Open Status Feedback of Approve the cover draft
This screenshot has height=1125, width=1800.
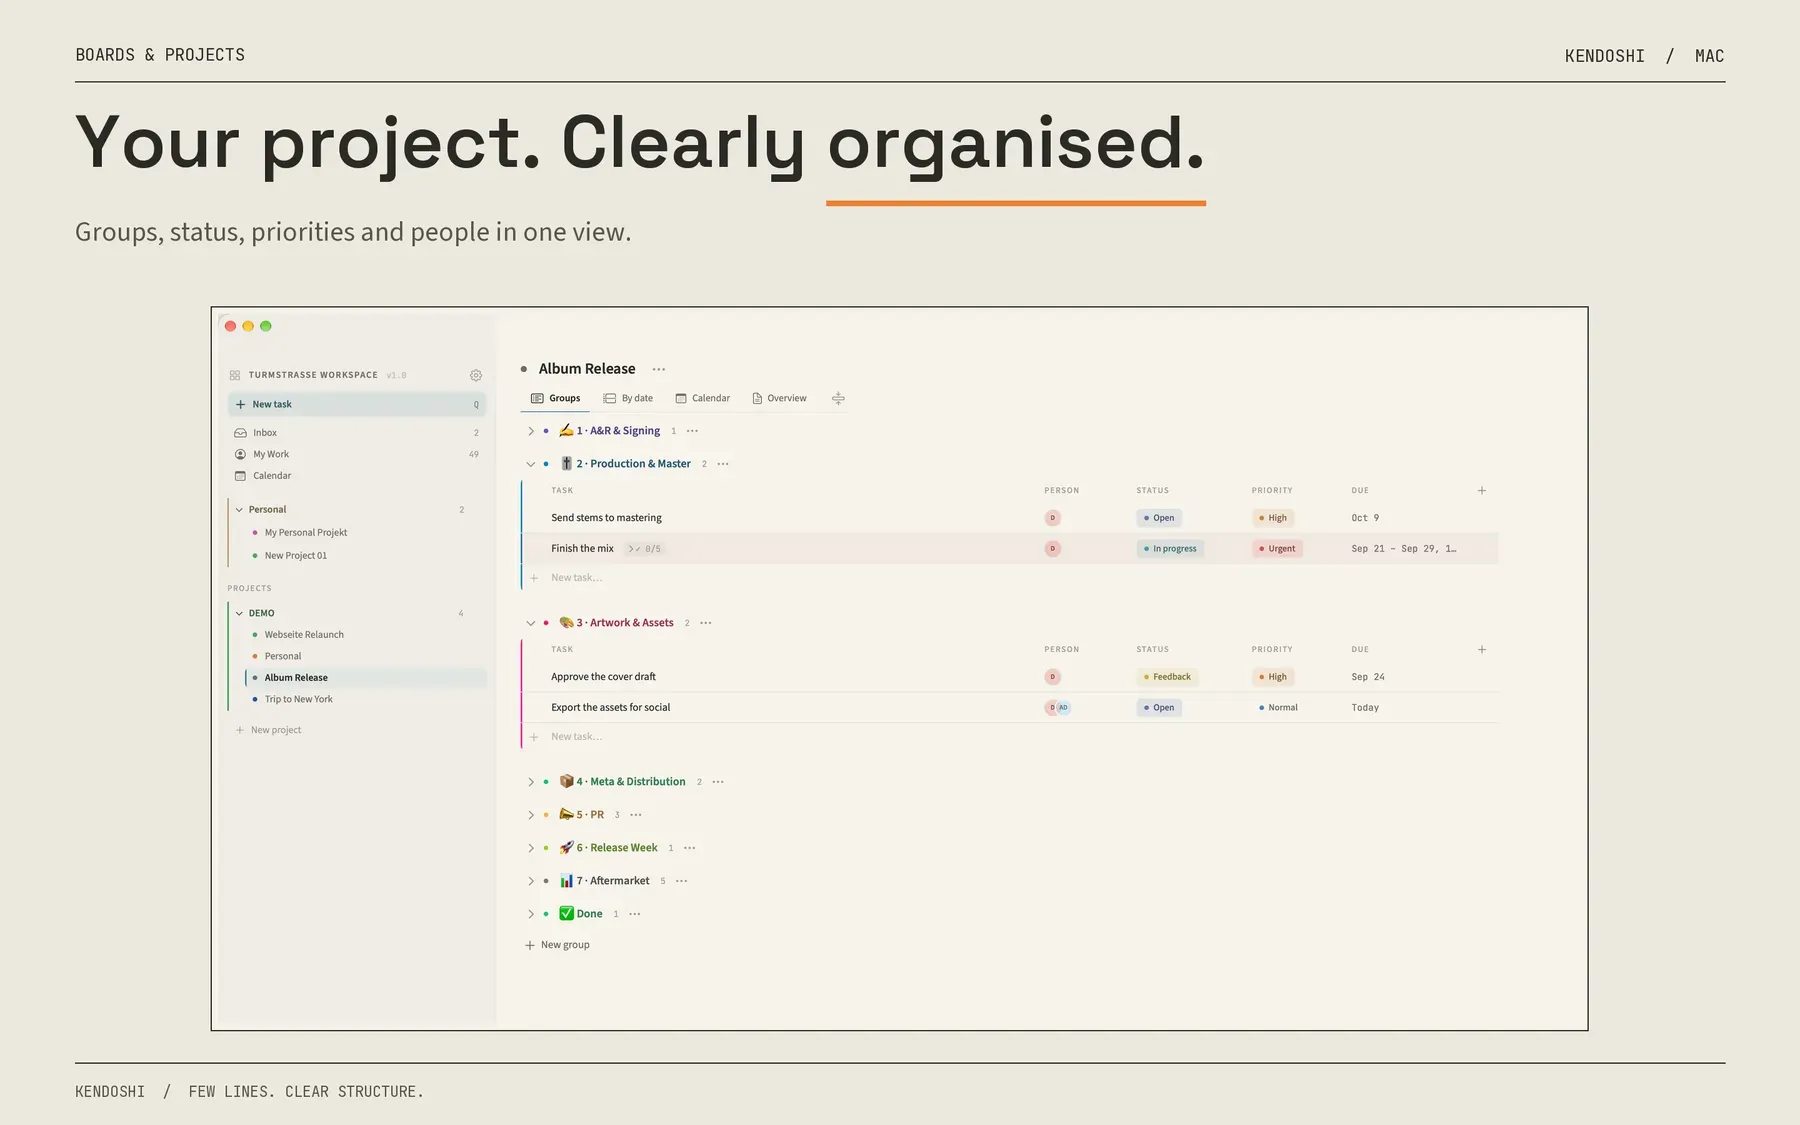(x=1167, y=677)
